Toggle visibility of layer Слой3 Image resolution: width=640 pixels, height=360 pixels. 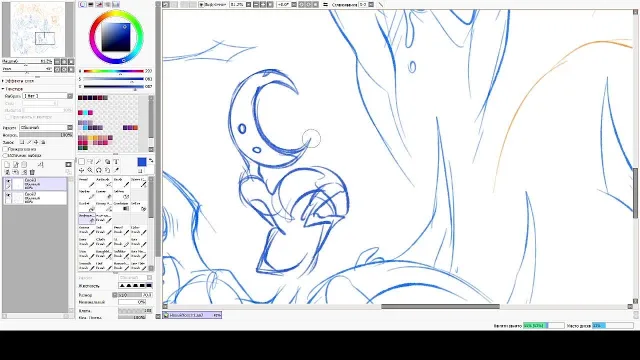[8, 181]
